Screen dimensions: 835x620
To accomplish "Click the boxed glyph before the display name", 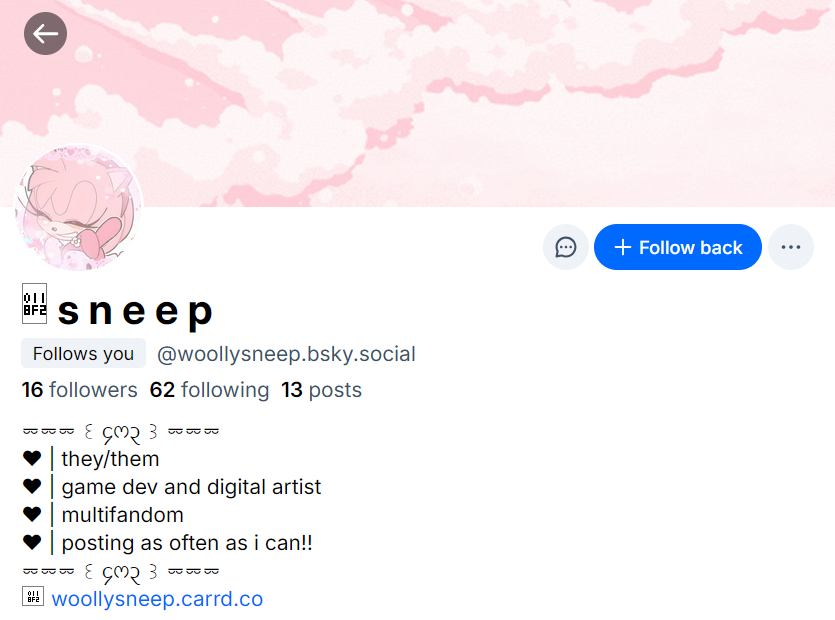I will click(x=34, y=304).
